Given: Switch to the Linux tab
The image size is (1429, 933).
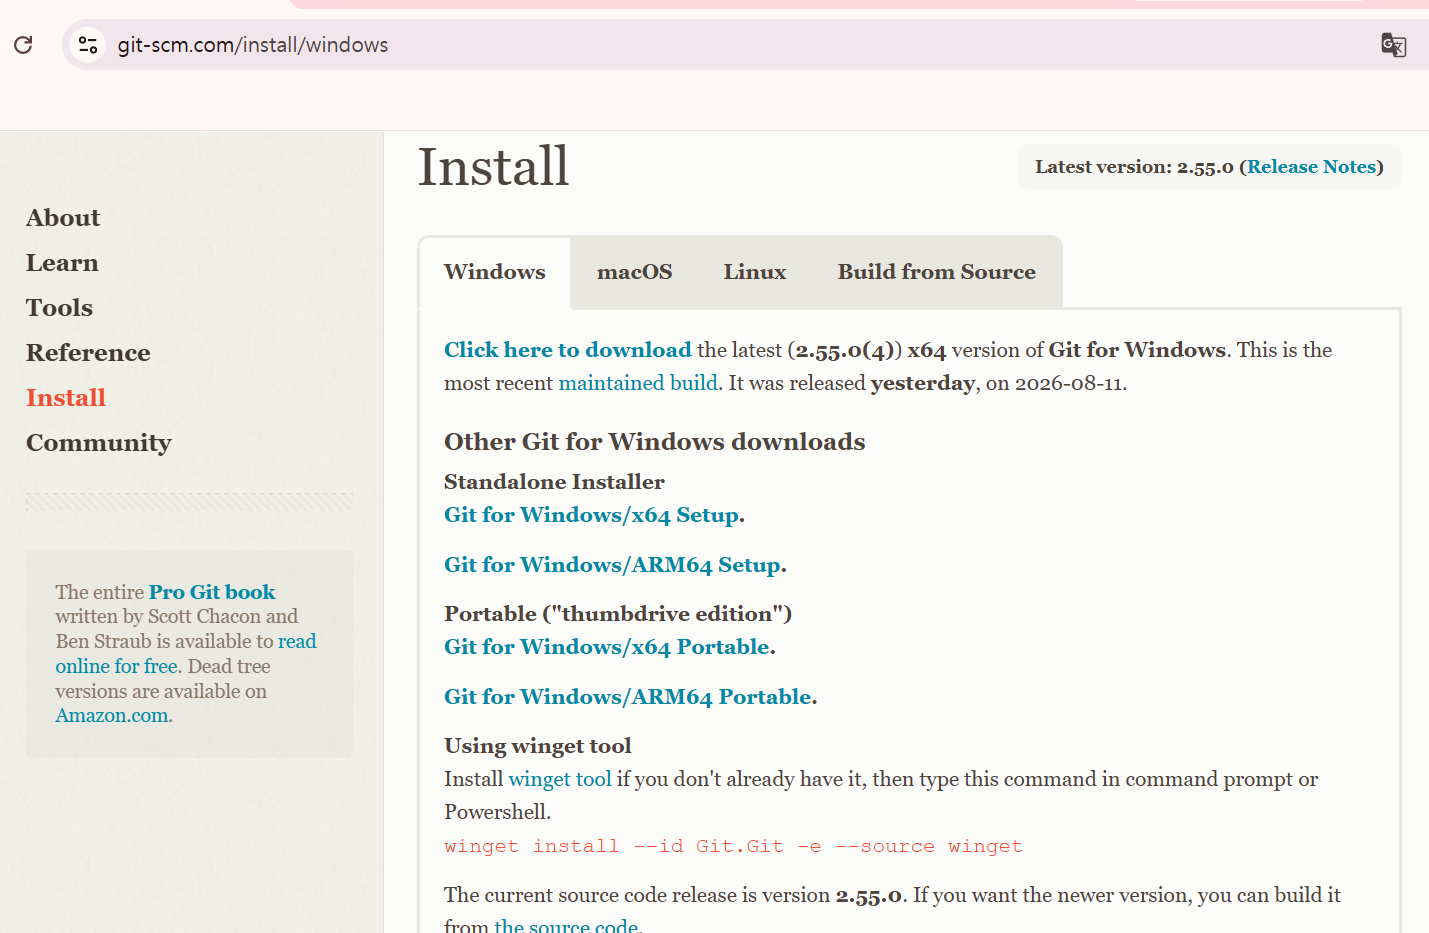Looking at the screenshot, I should (755, 272).
